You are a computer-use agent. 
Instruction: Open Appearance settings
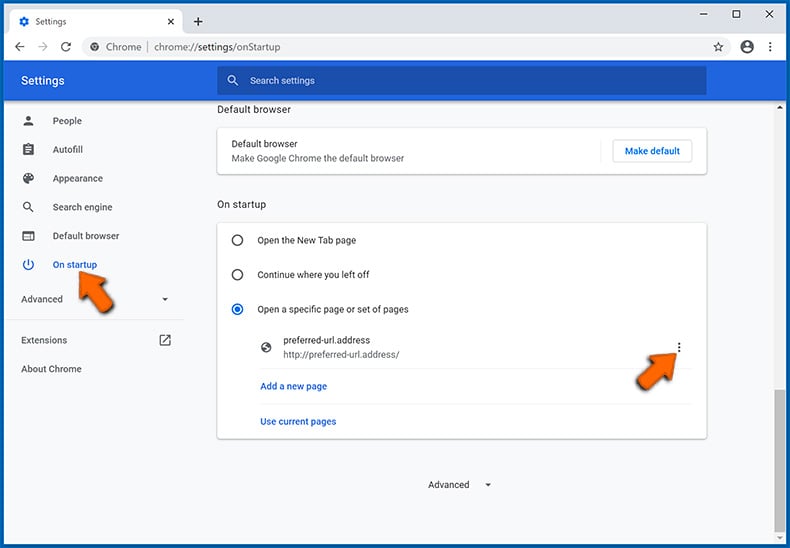pos(78,178)
